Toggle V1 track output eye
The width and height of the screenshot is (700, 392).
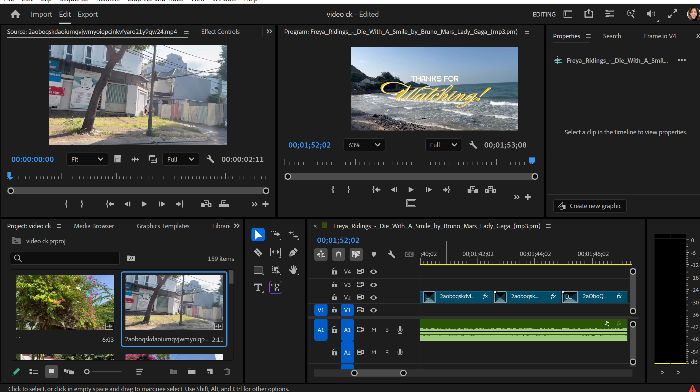(374, 310)
